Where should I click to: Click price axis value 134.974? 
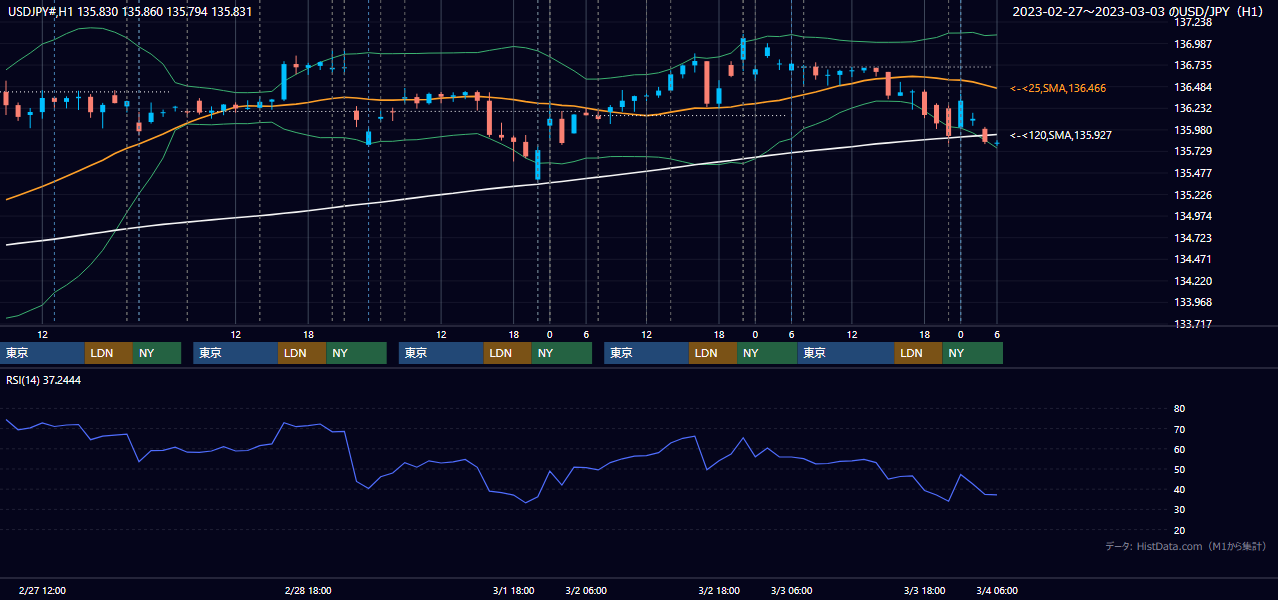pyautogui.click(x=1192, y=216)
